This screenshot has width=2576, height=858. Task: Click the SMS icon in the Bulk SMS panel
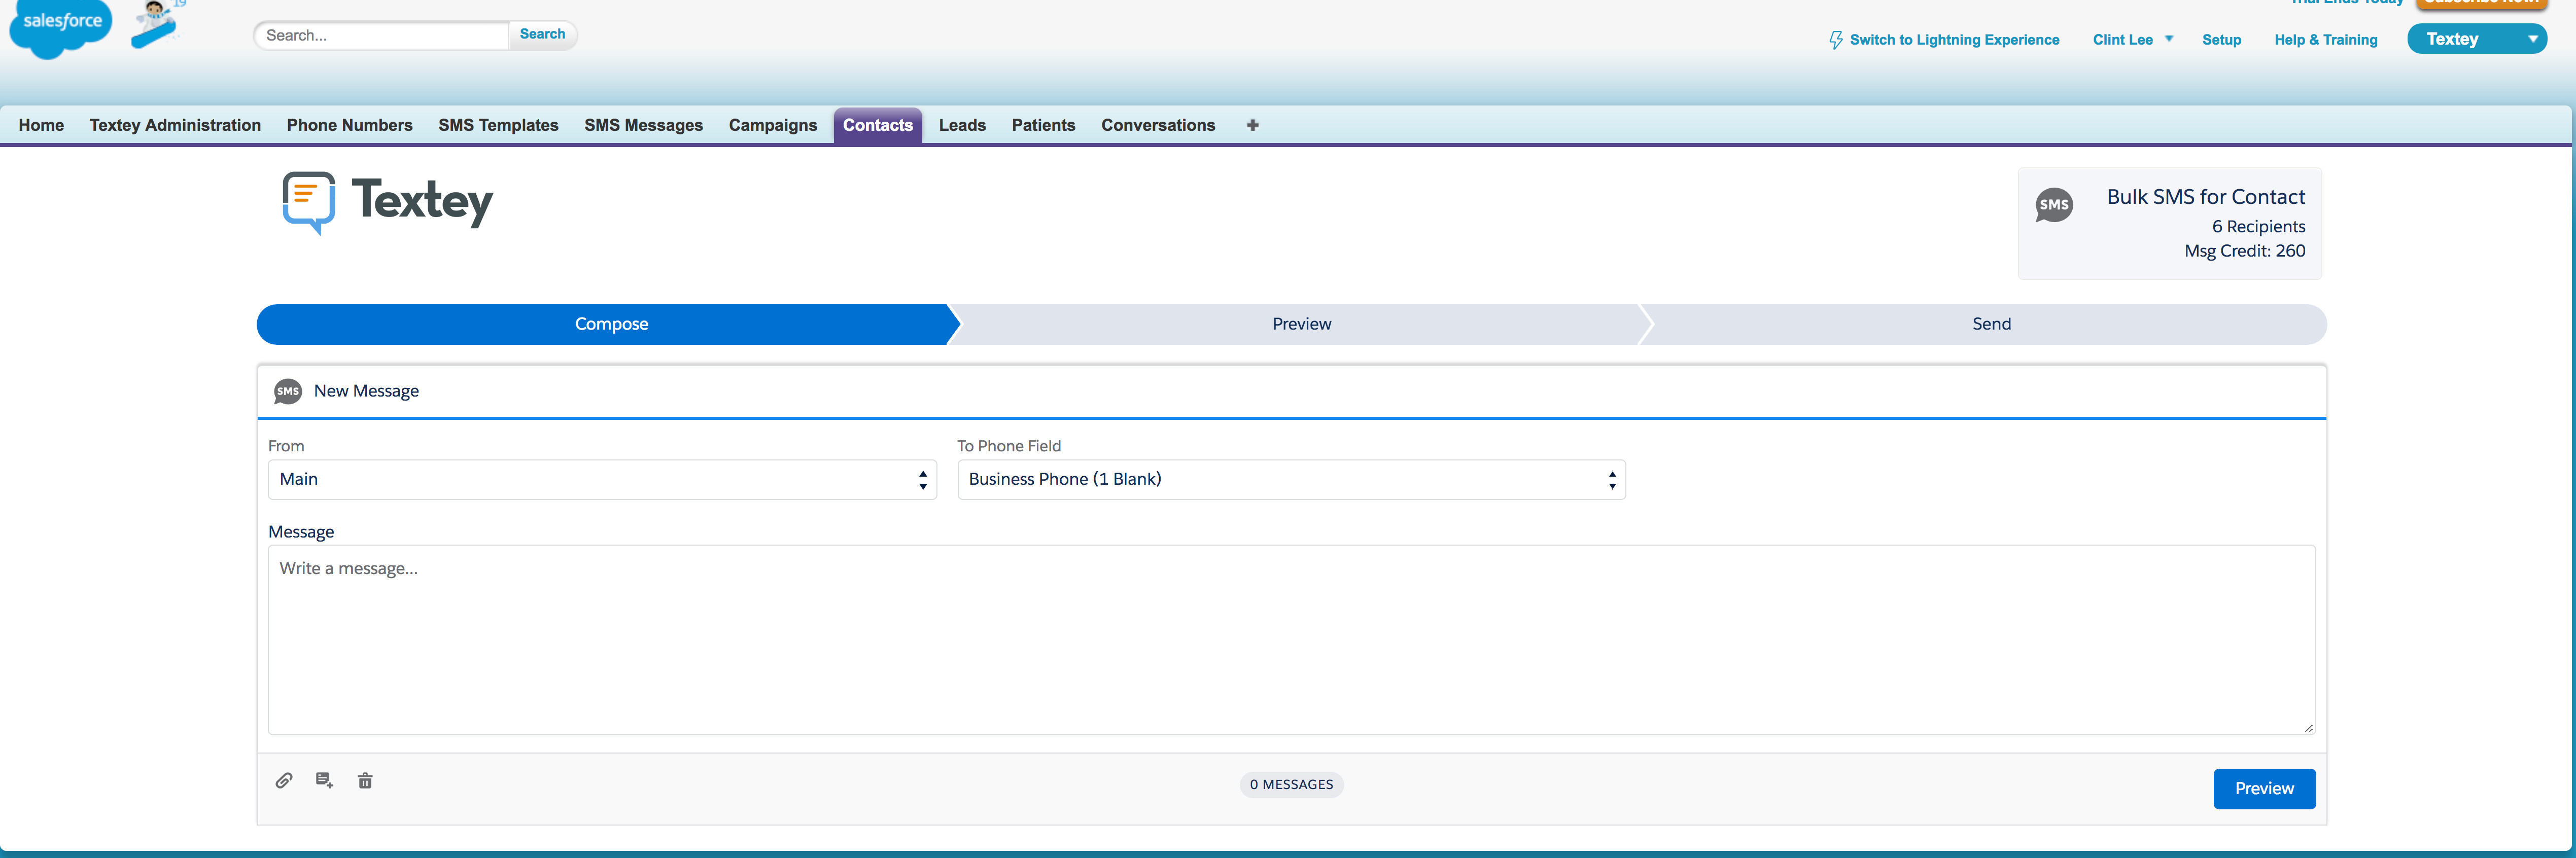coord(2054,205)
